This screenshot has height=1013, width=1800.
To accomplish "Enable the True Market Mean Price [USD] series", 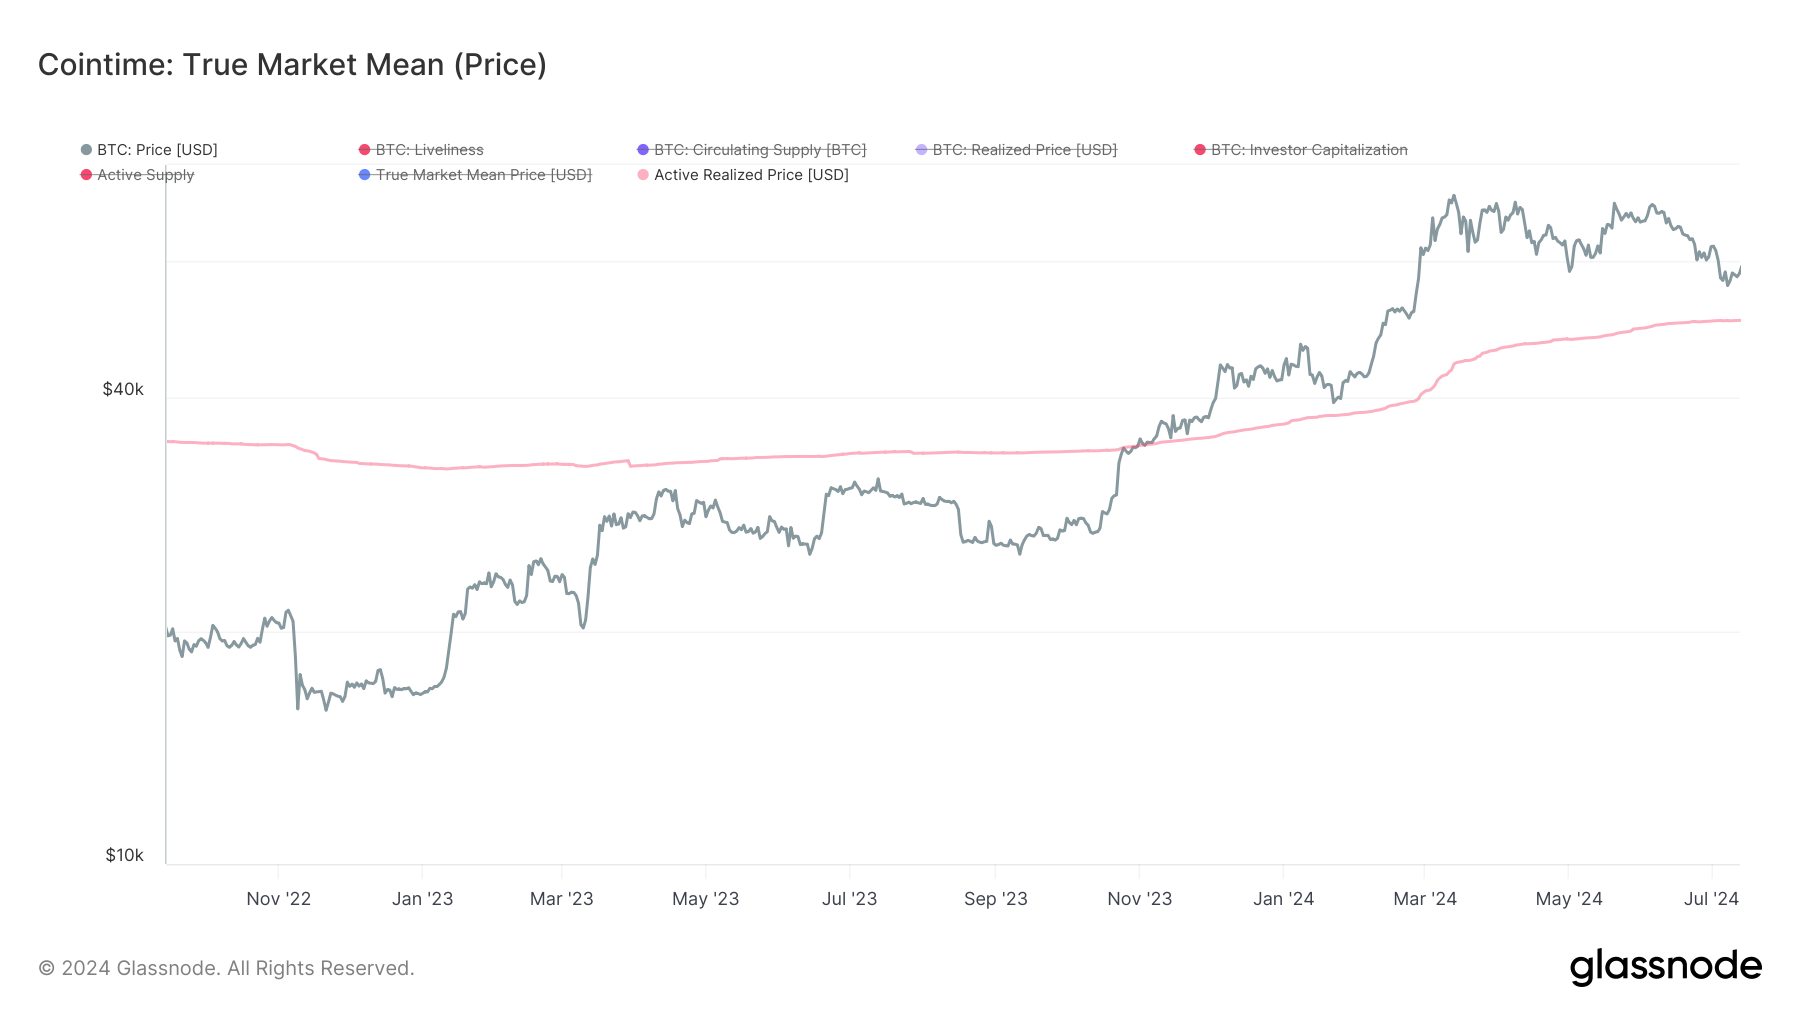I will pos(475,175).
